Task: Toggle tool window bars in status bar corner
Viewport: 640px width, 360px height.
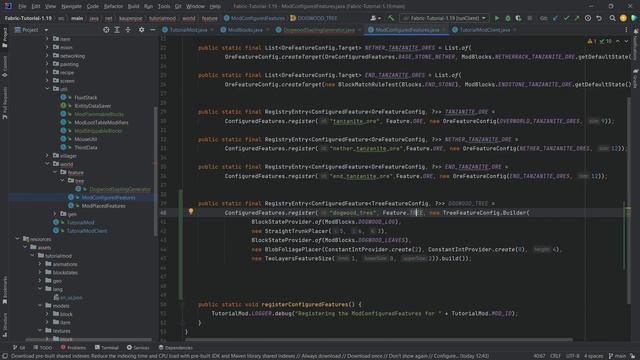Action: tap(4, 356)
